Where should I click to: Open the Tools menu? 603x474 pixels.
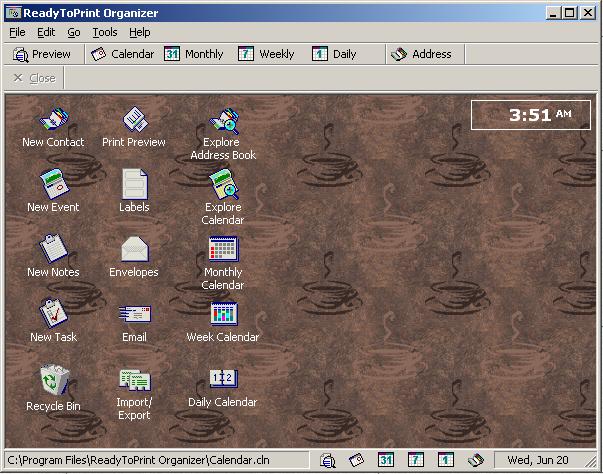tap(105, 33)
